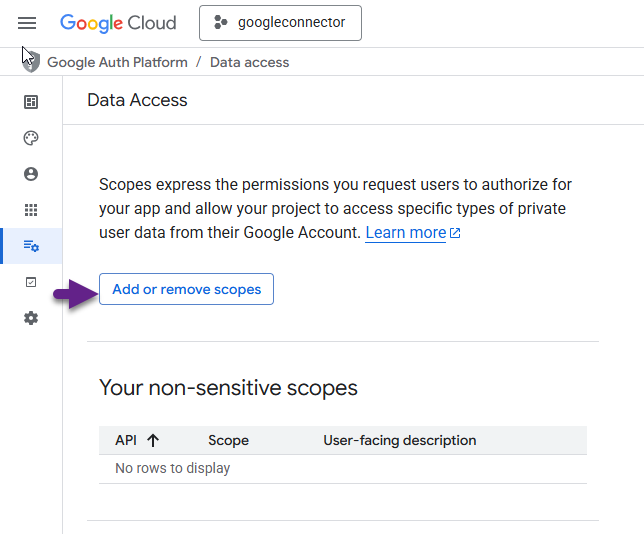Click the Google Auth Platform shield icon
This screenshot has height=534, width=644.
point(31,61)
